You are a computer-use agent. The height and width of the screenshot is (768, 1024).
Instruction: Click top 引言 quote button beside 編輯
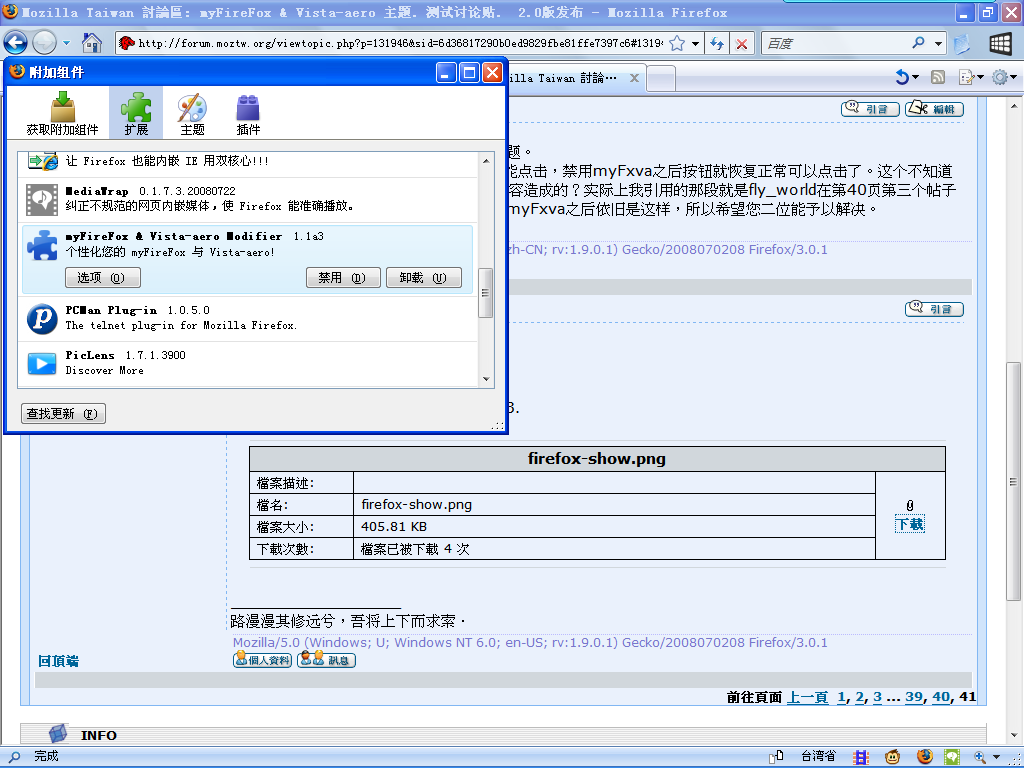coord(871,108)
